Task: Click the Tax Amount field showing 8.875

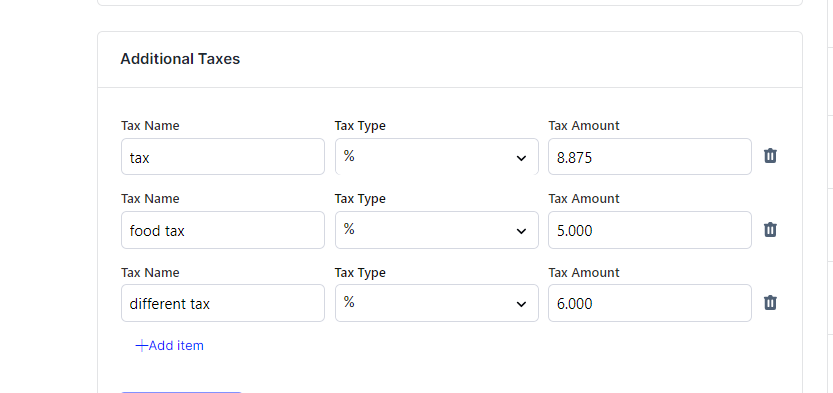Action: (650, 157)
